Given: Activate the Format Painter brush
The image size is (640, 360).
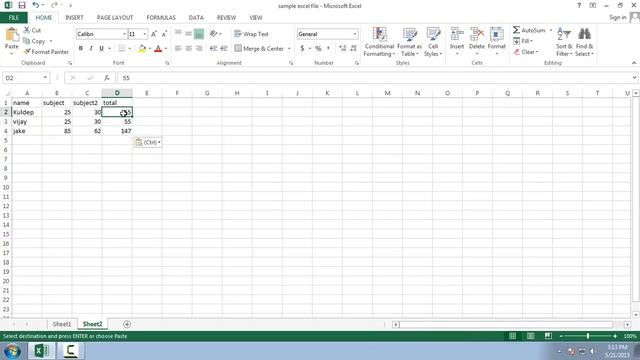Looking at the screenshot, I should pyautogui.click(x=46, y=52).
